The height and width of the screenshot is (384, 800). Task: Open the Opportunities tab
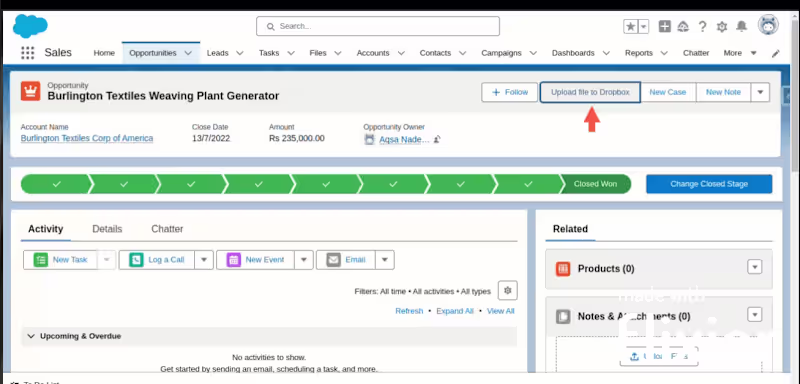coord(153,53)
